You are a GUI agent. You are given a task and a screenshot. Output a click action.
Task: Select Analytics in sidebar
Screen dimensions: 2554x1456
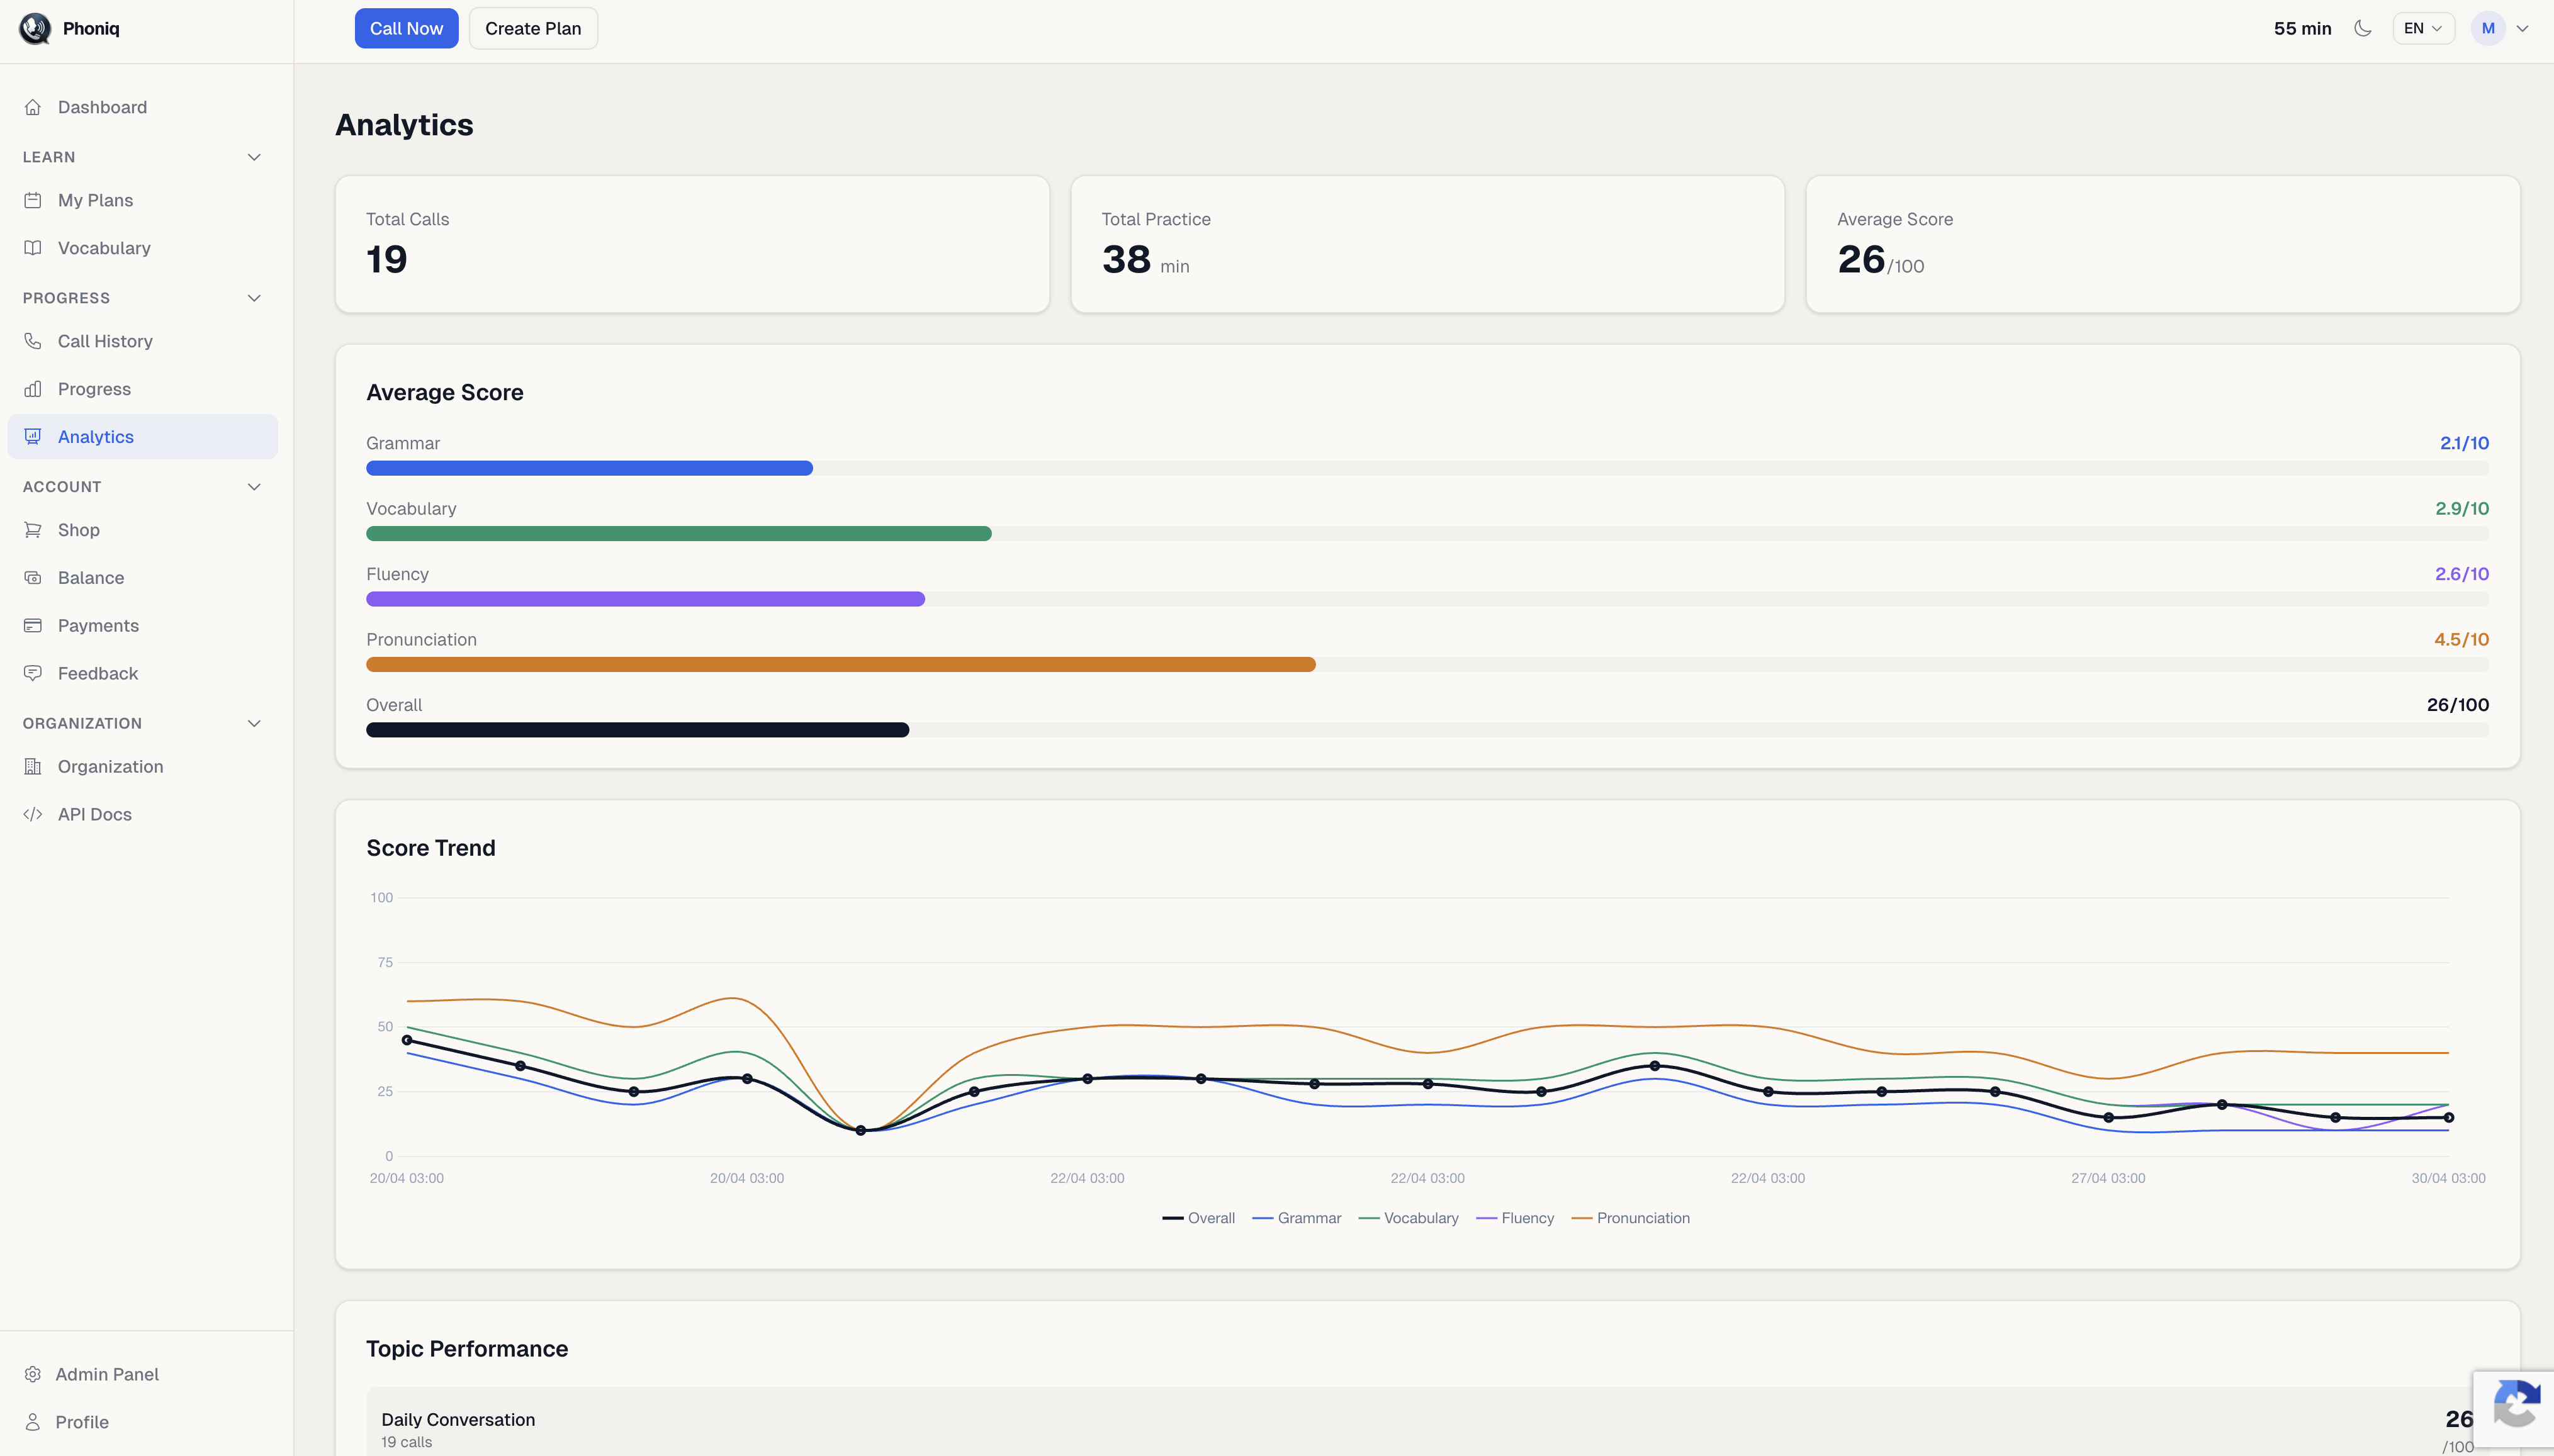pos(143,437)
